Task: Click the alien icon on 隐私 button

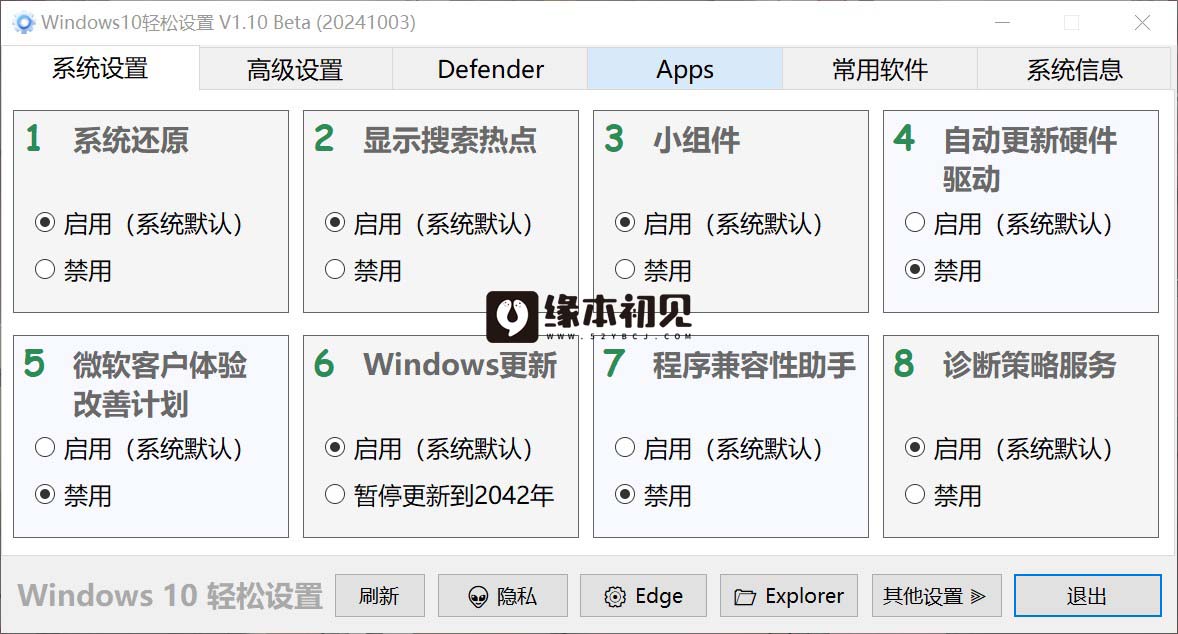Action: [x=478, y=597]
